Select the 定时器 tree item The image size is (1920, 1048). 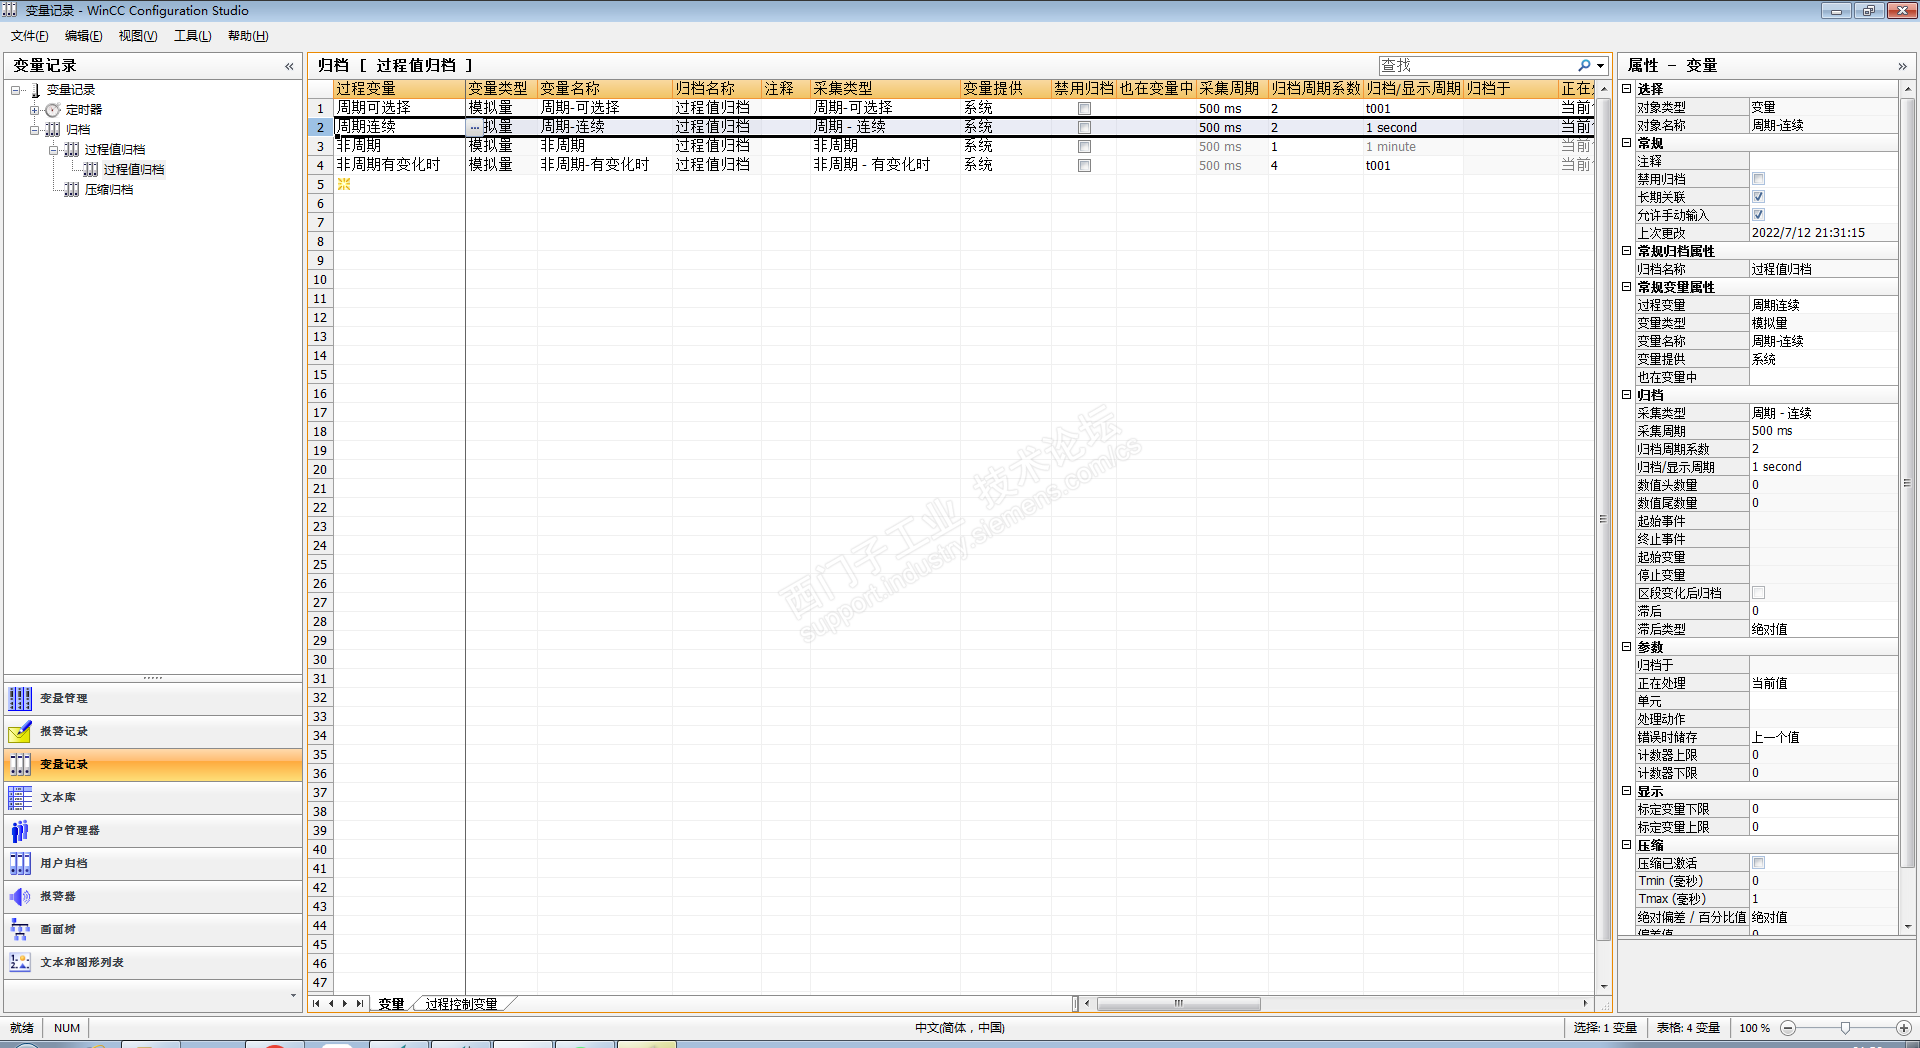pyautogui.click(x=84, y=110)
